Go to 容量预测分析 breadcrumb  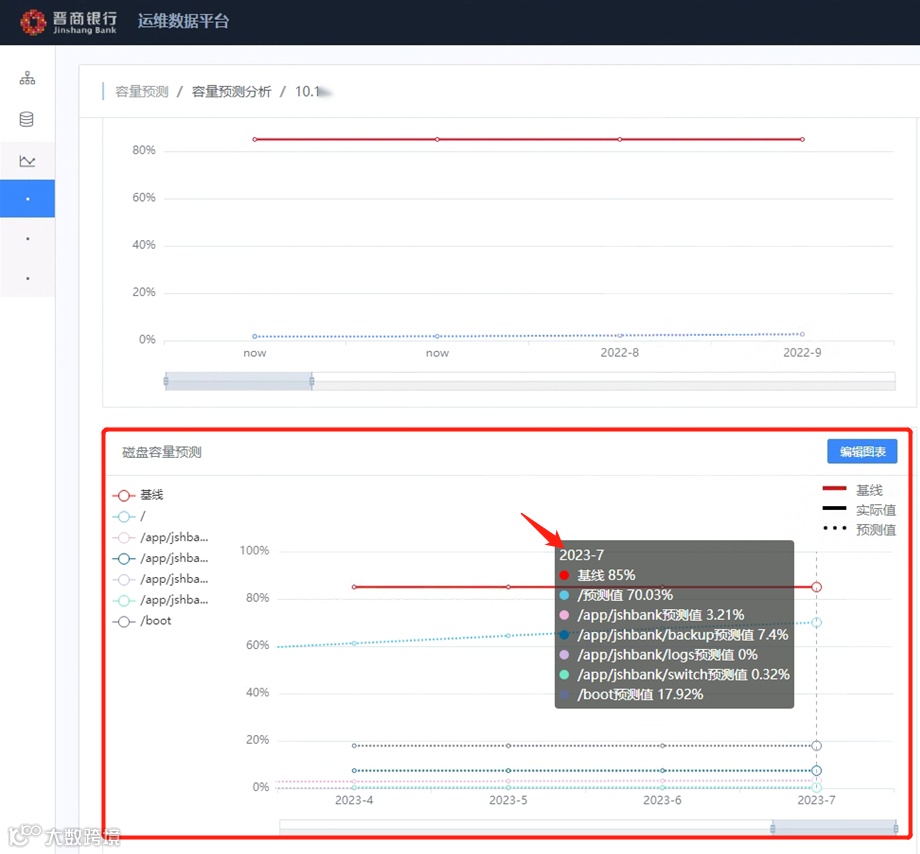pos(231,92)
